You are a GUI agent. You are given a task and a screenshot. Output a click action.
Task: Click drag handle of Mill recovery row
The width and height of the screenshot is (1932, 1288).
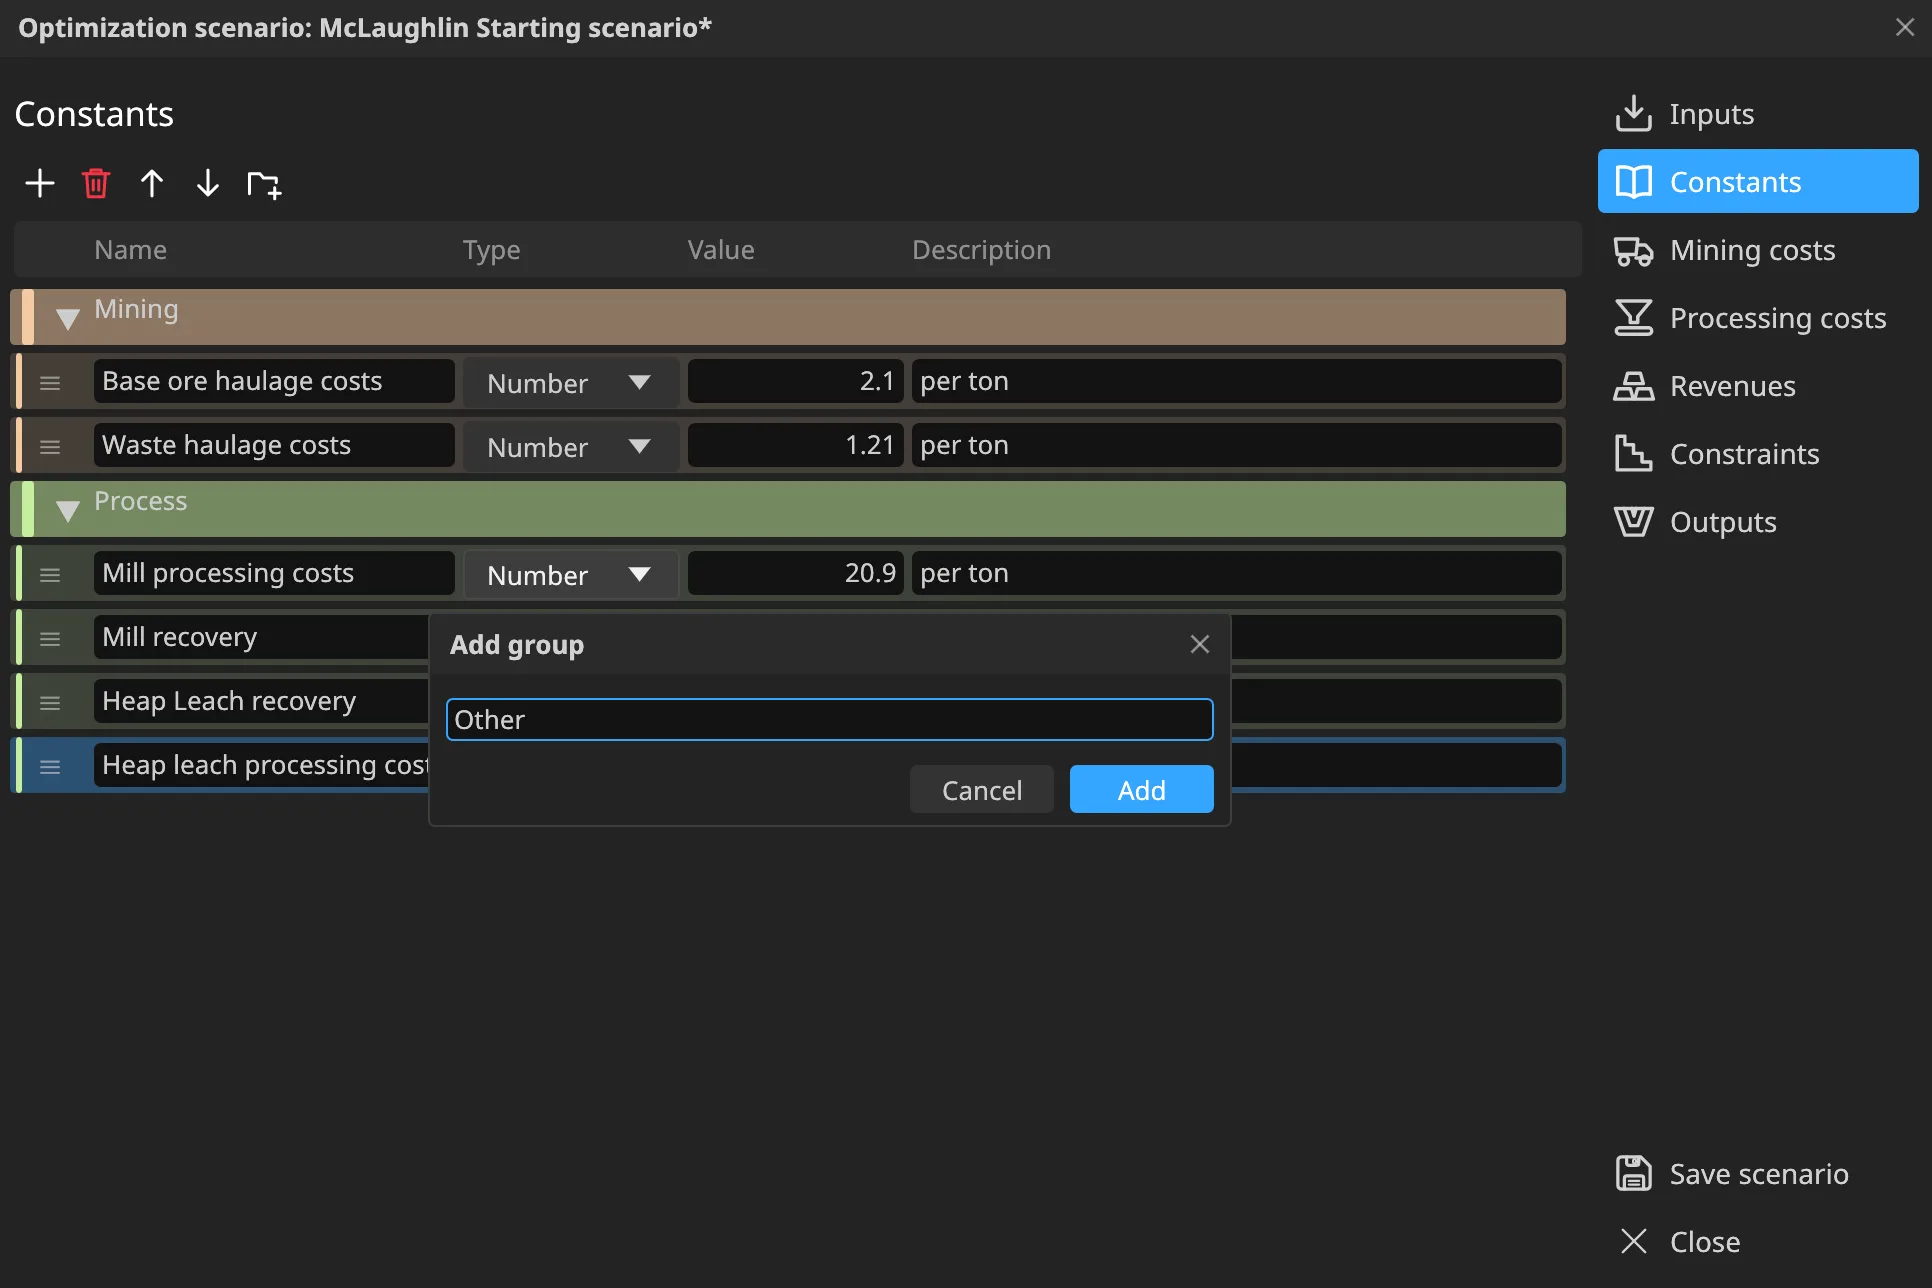(50, 639)
